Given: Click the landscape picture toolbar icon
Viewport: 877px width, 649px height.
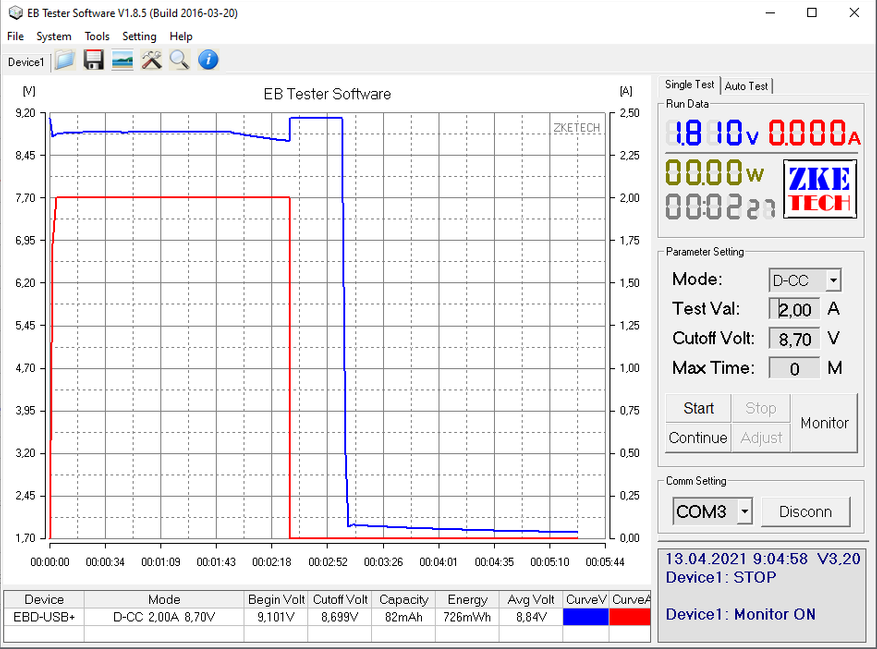Looking at the screenshot, I should coord(122,61).
